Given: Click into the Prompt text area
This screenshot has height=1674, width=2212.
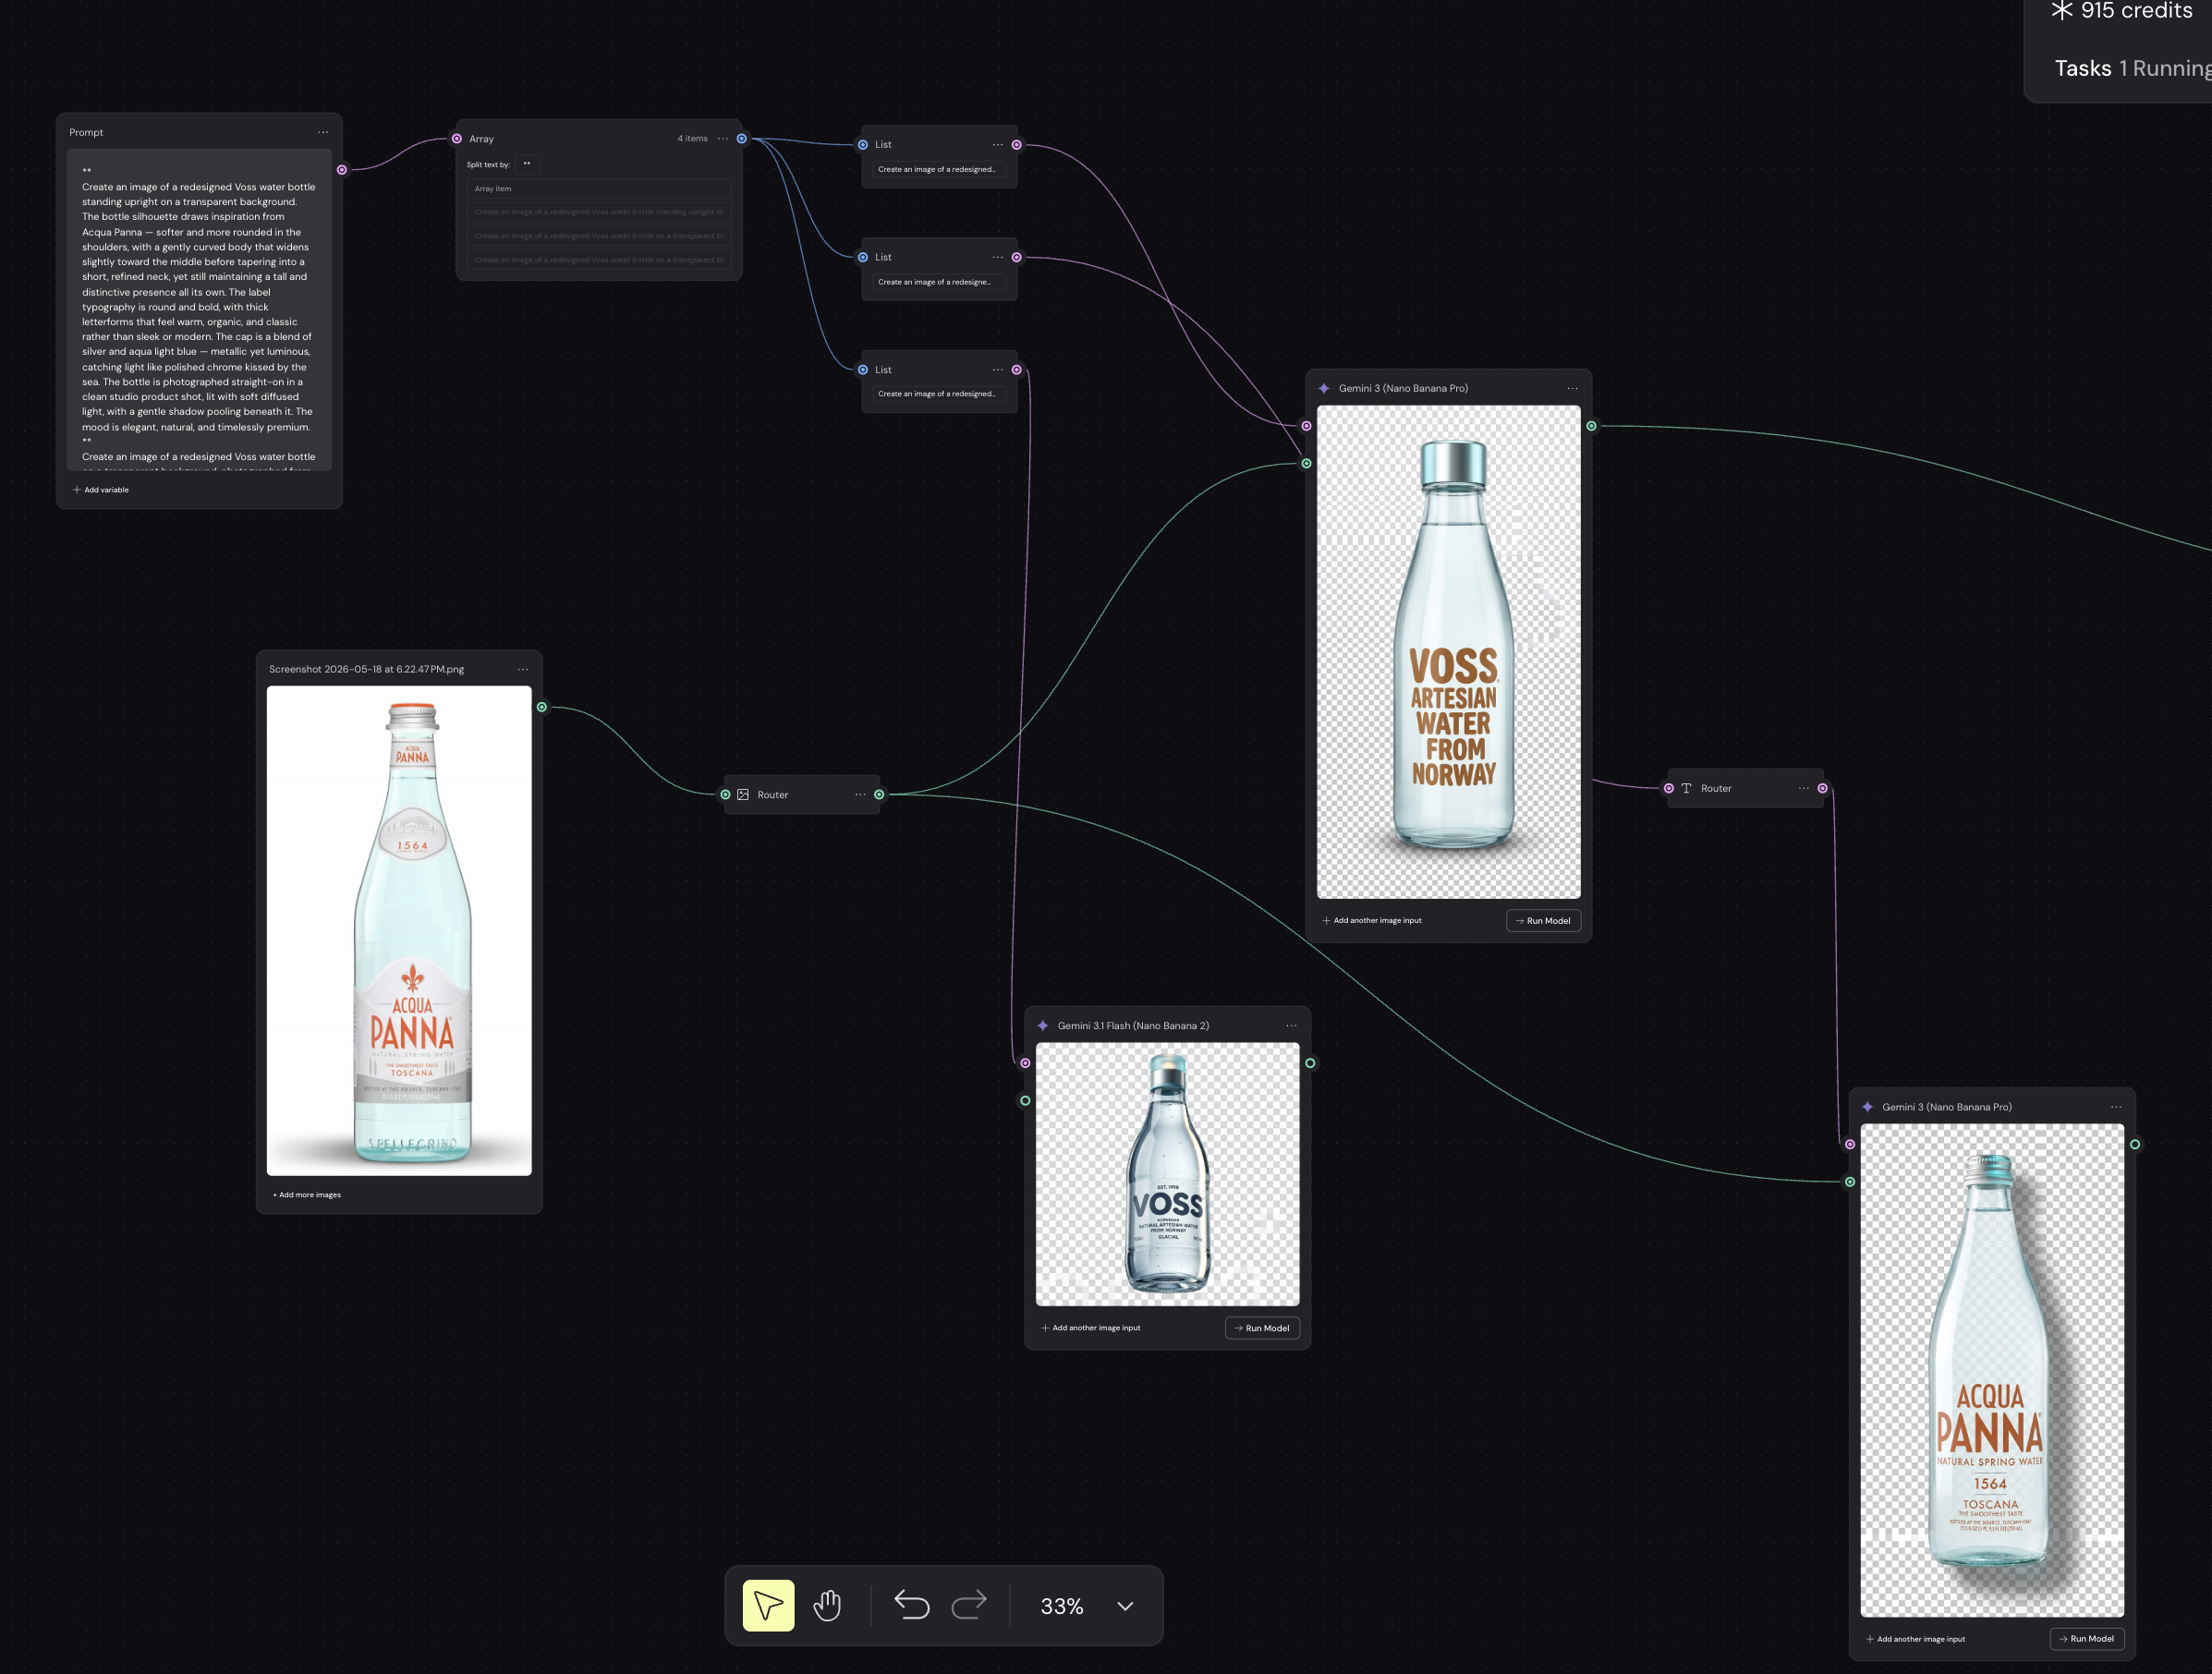Looking at the screenshot, I should tap(199, 309).
